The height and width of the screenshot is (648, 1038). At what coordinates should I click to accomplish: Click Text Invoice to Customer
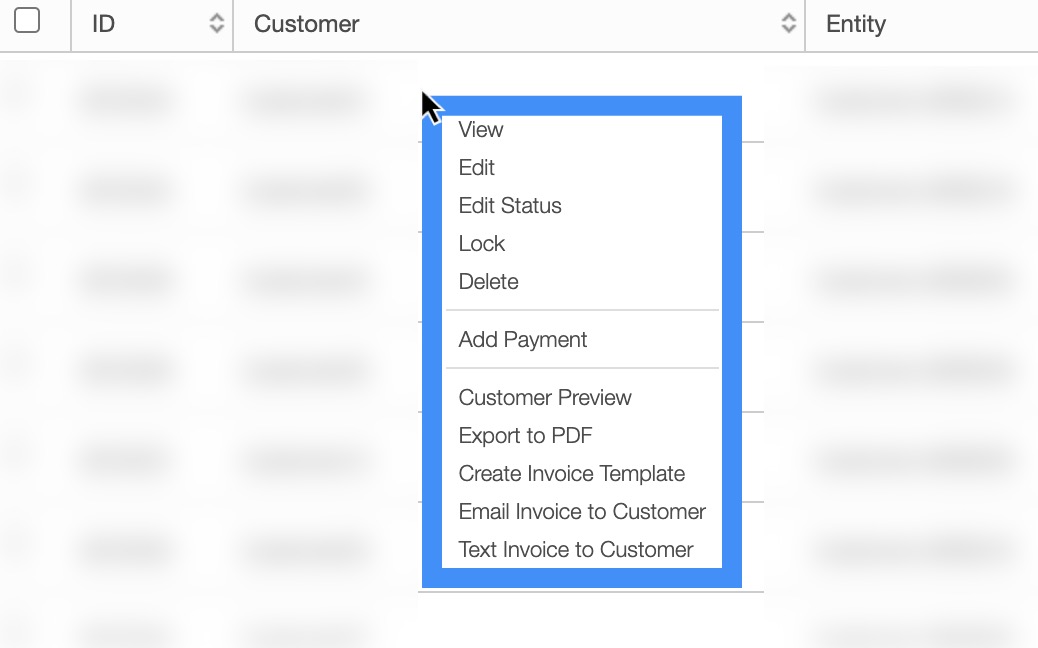pos(576,550)
